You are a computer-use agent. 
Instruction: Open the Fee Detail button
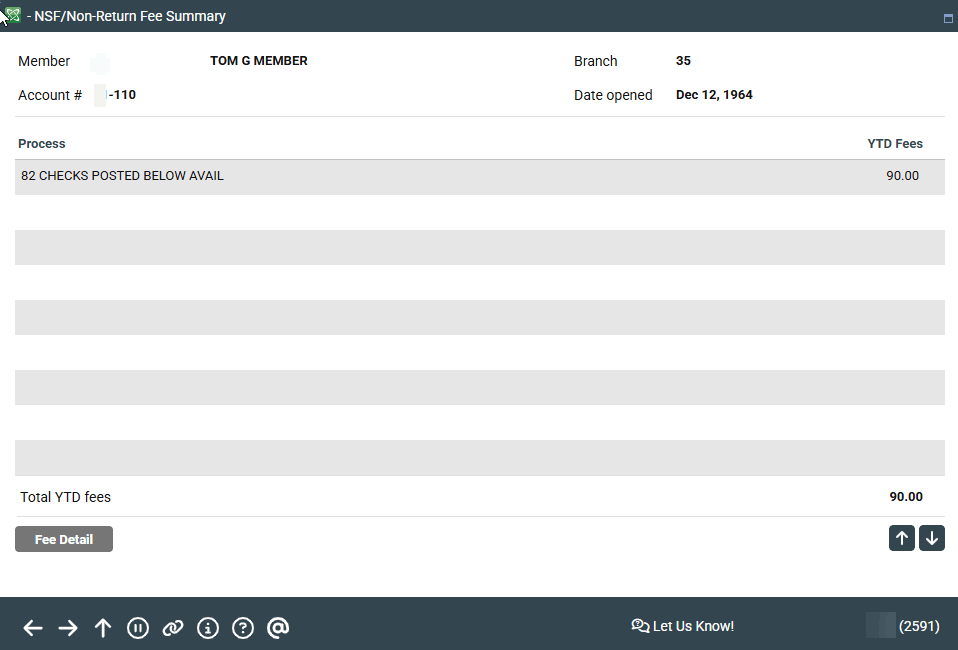click(x=64, y=539)
